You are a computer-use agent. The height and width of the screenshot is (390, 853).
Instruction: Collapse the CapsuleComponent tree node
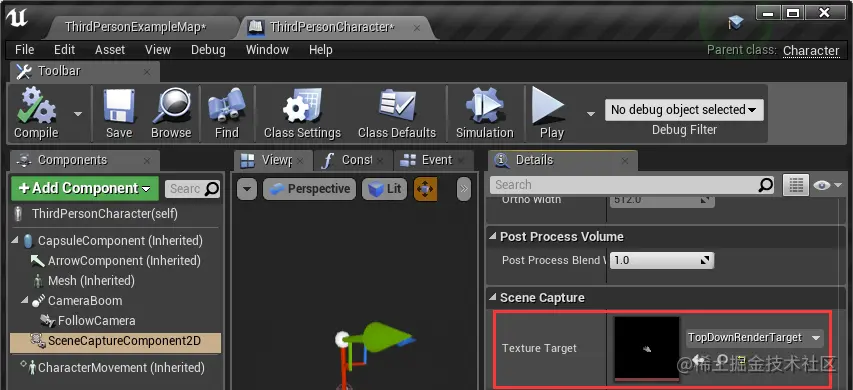(14, 240)
